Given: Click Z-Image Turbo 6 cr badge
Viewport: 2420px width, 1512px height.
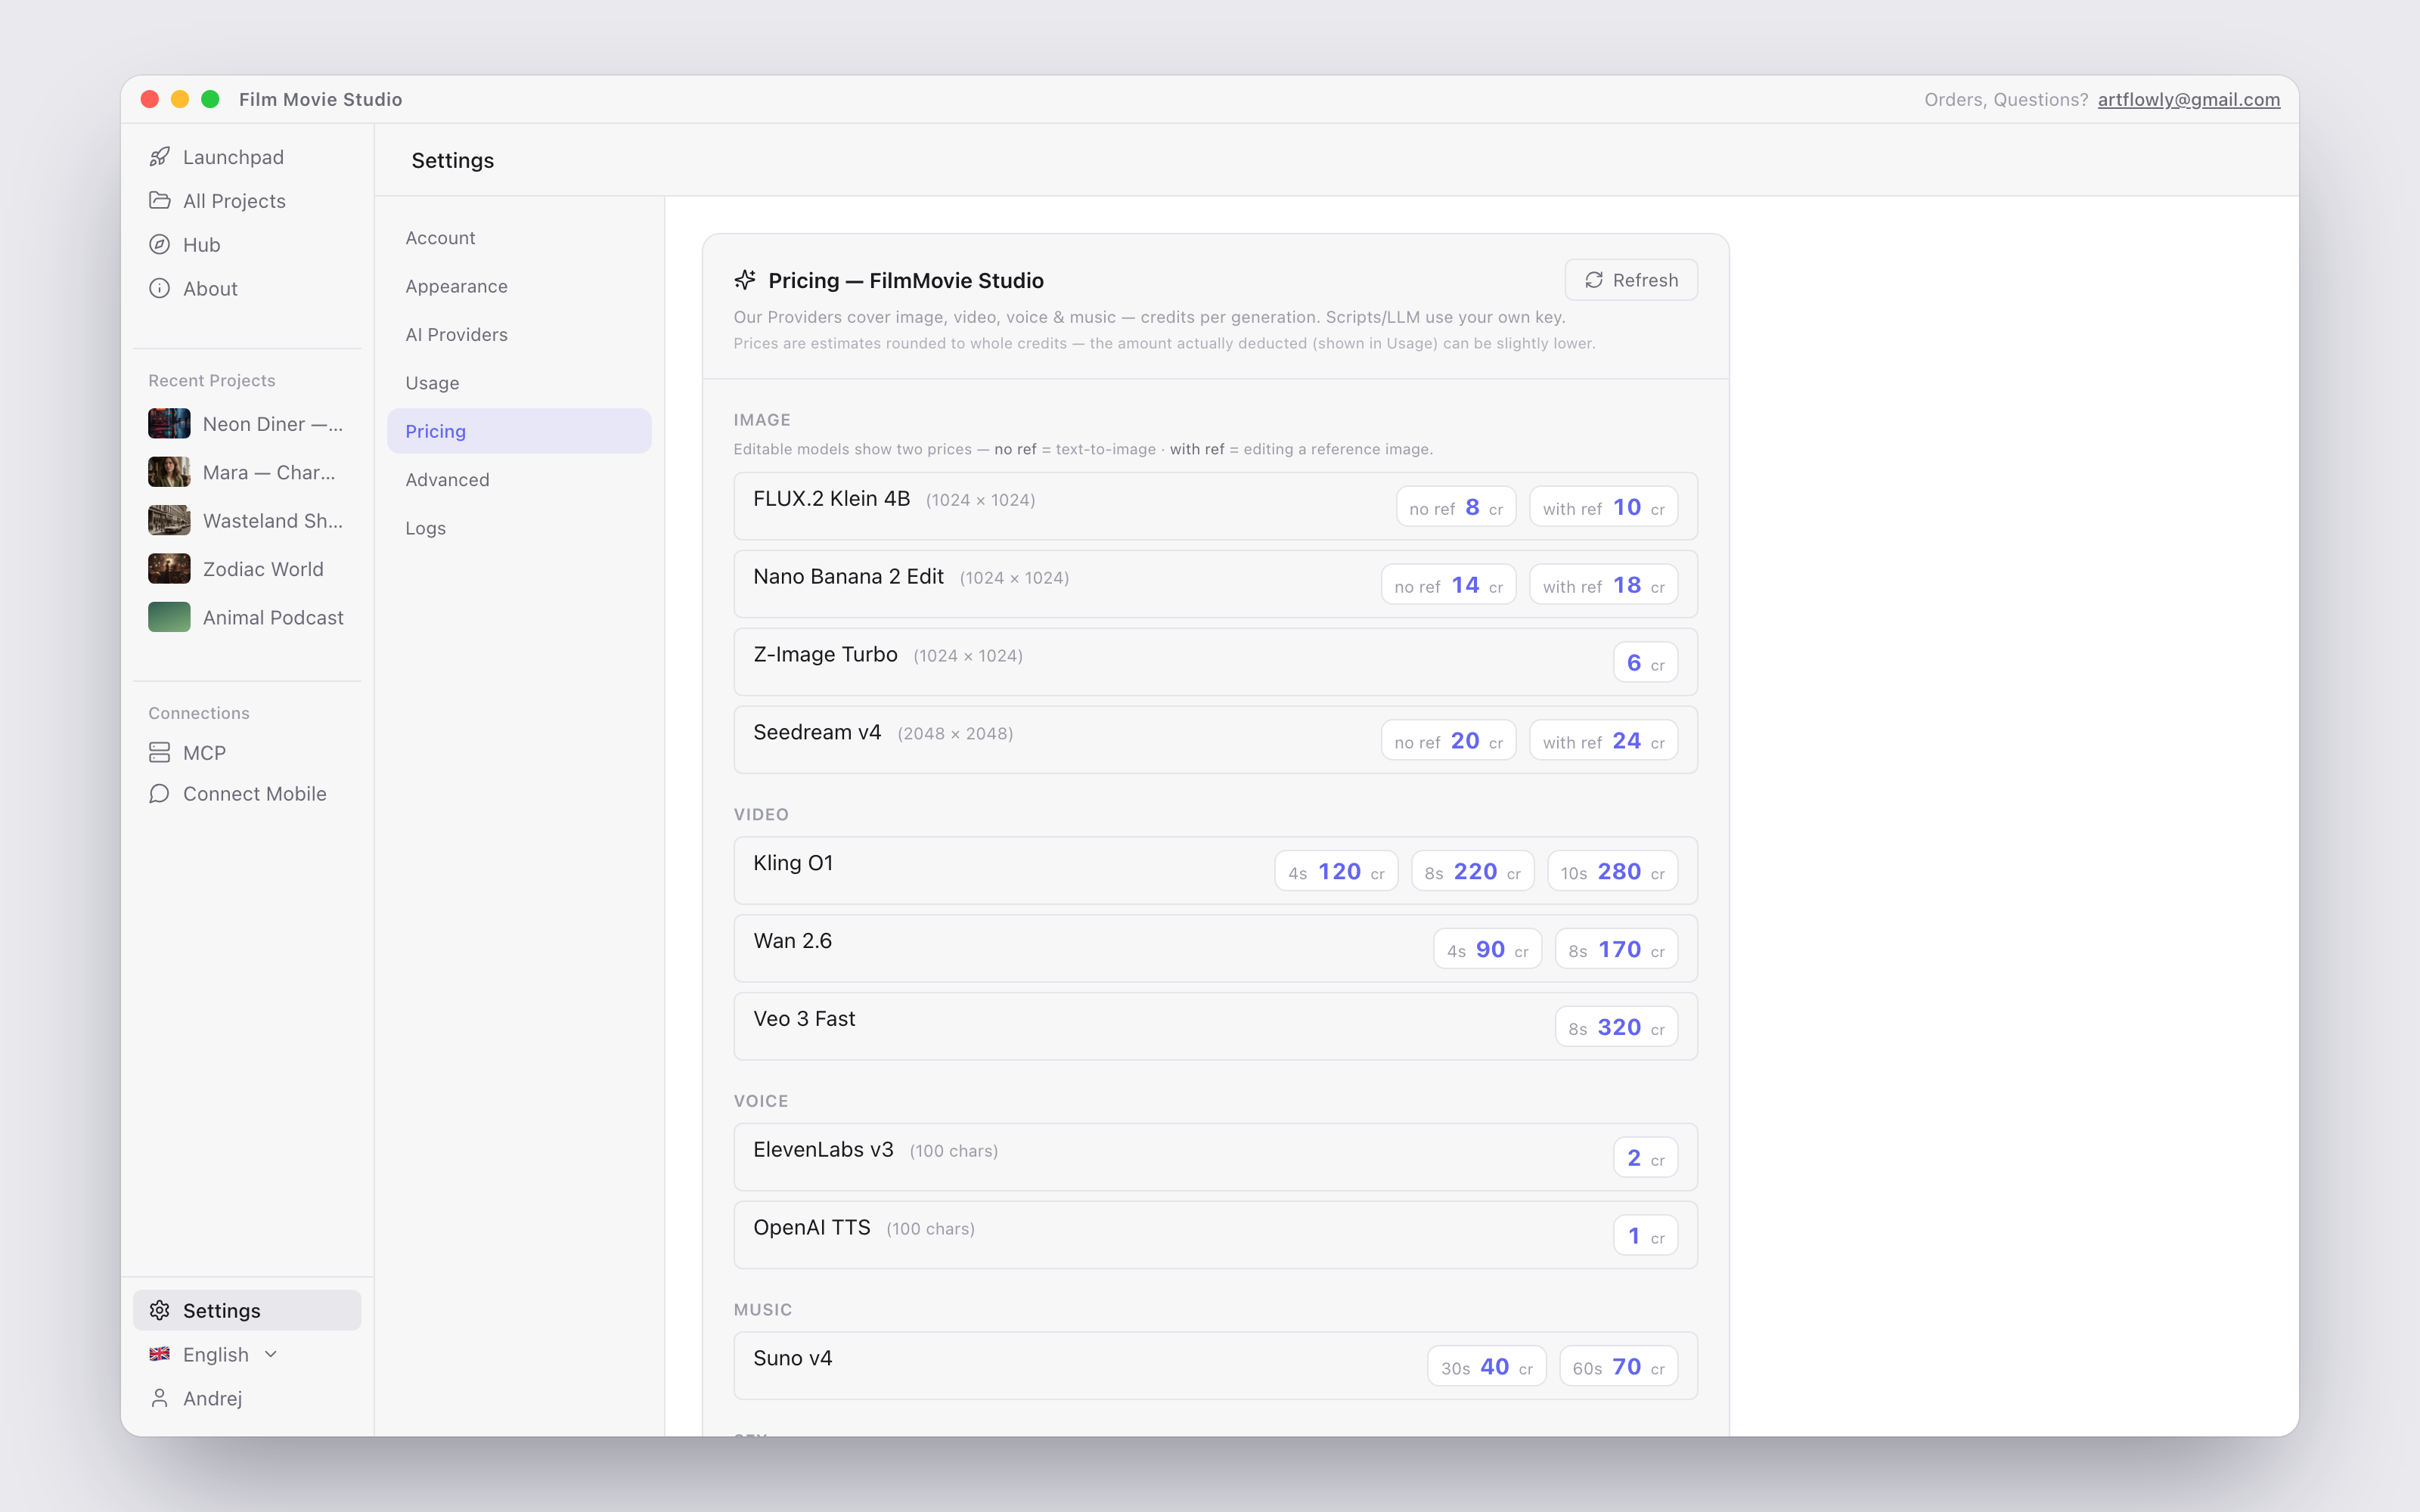Looking at the screenshot, I should click(1645, 663).
